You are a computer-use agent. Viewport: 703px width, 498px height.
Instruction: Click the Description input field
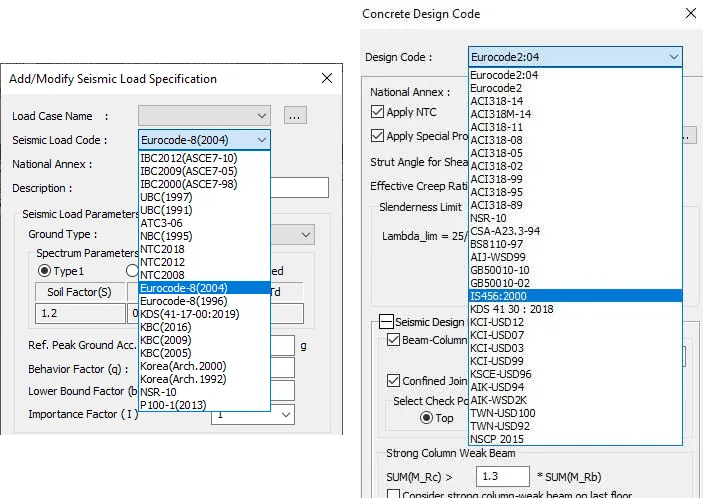[299, 187]
